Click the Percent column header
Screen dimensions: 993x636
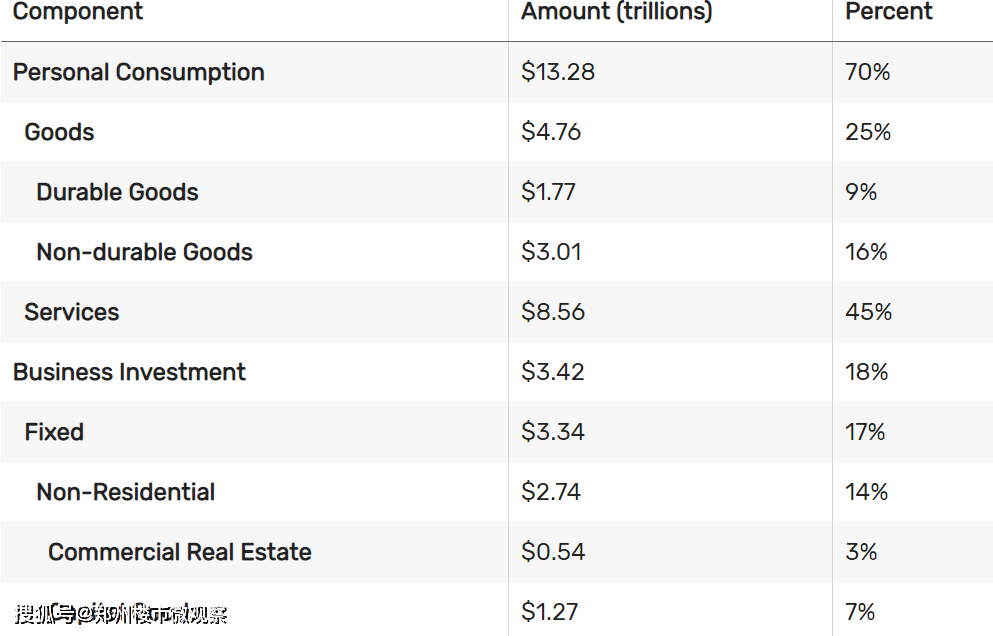(x=889, y=11)
